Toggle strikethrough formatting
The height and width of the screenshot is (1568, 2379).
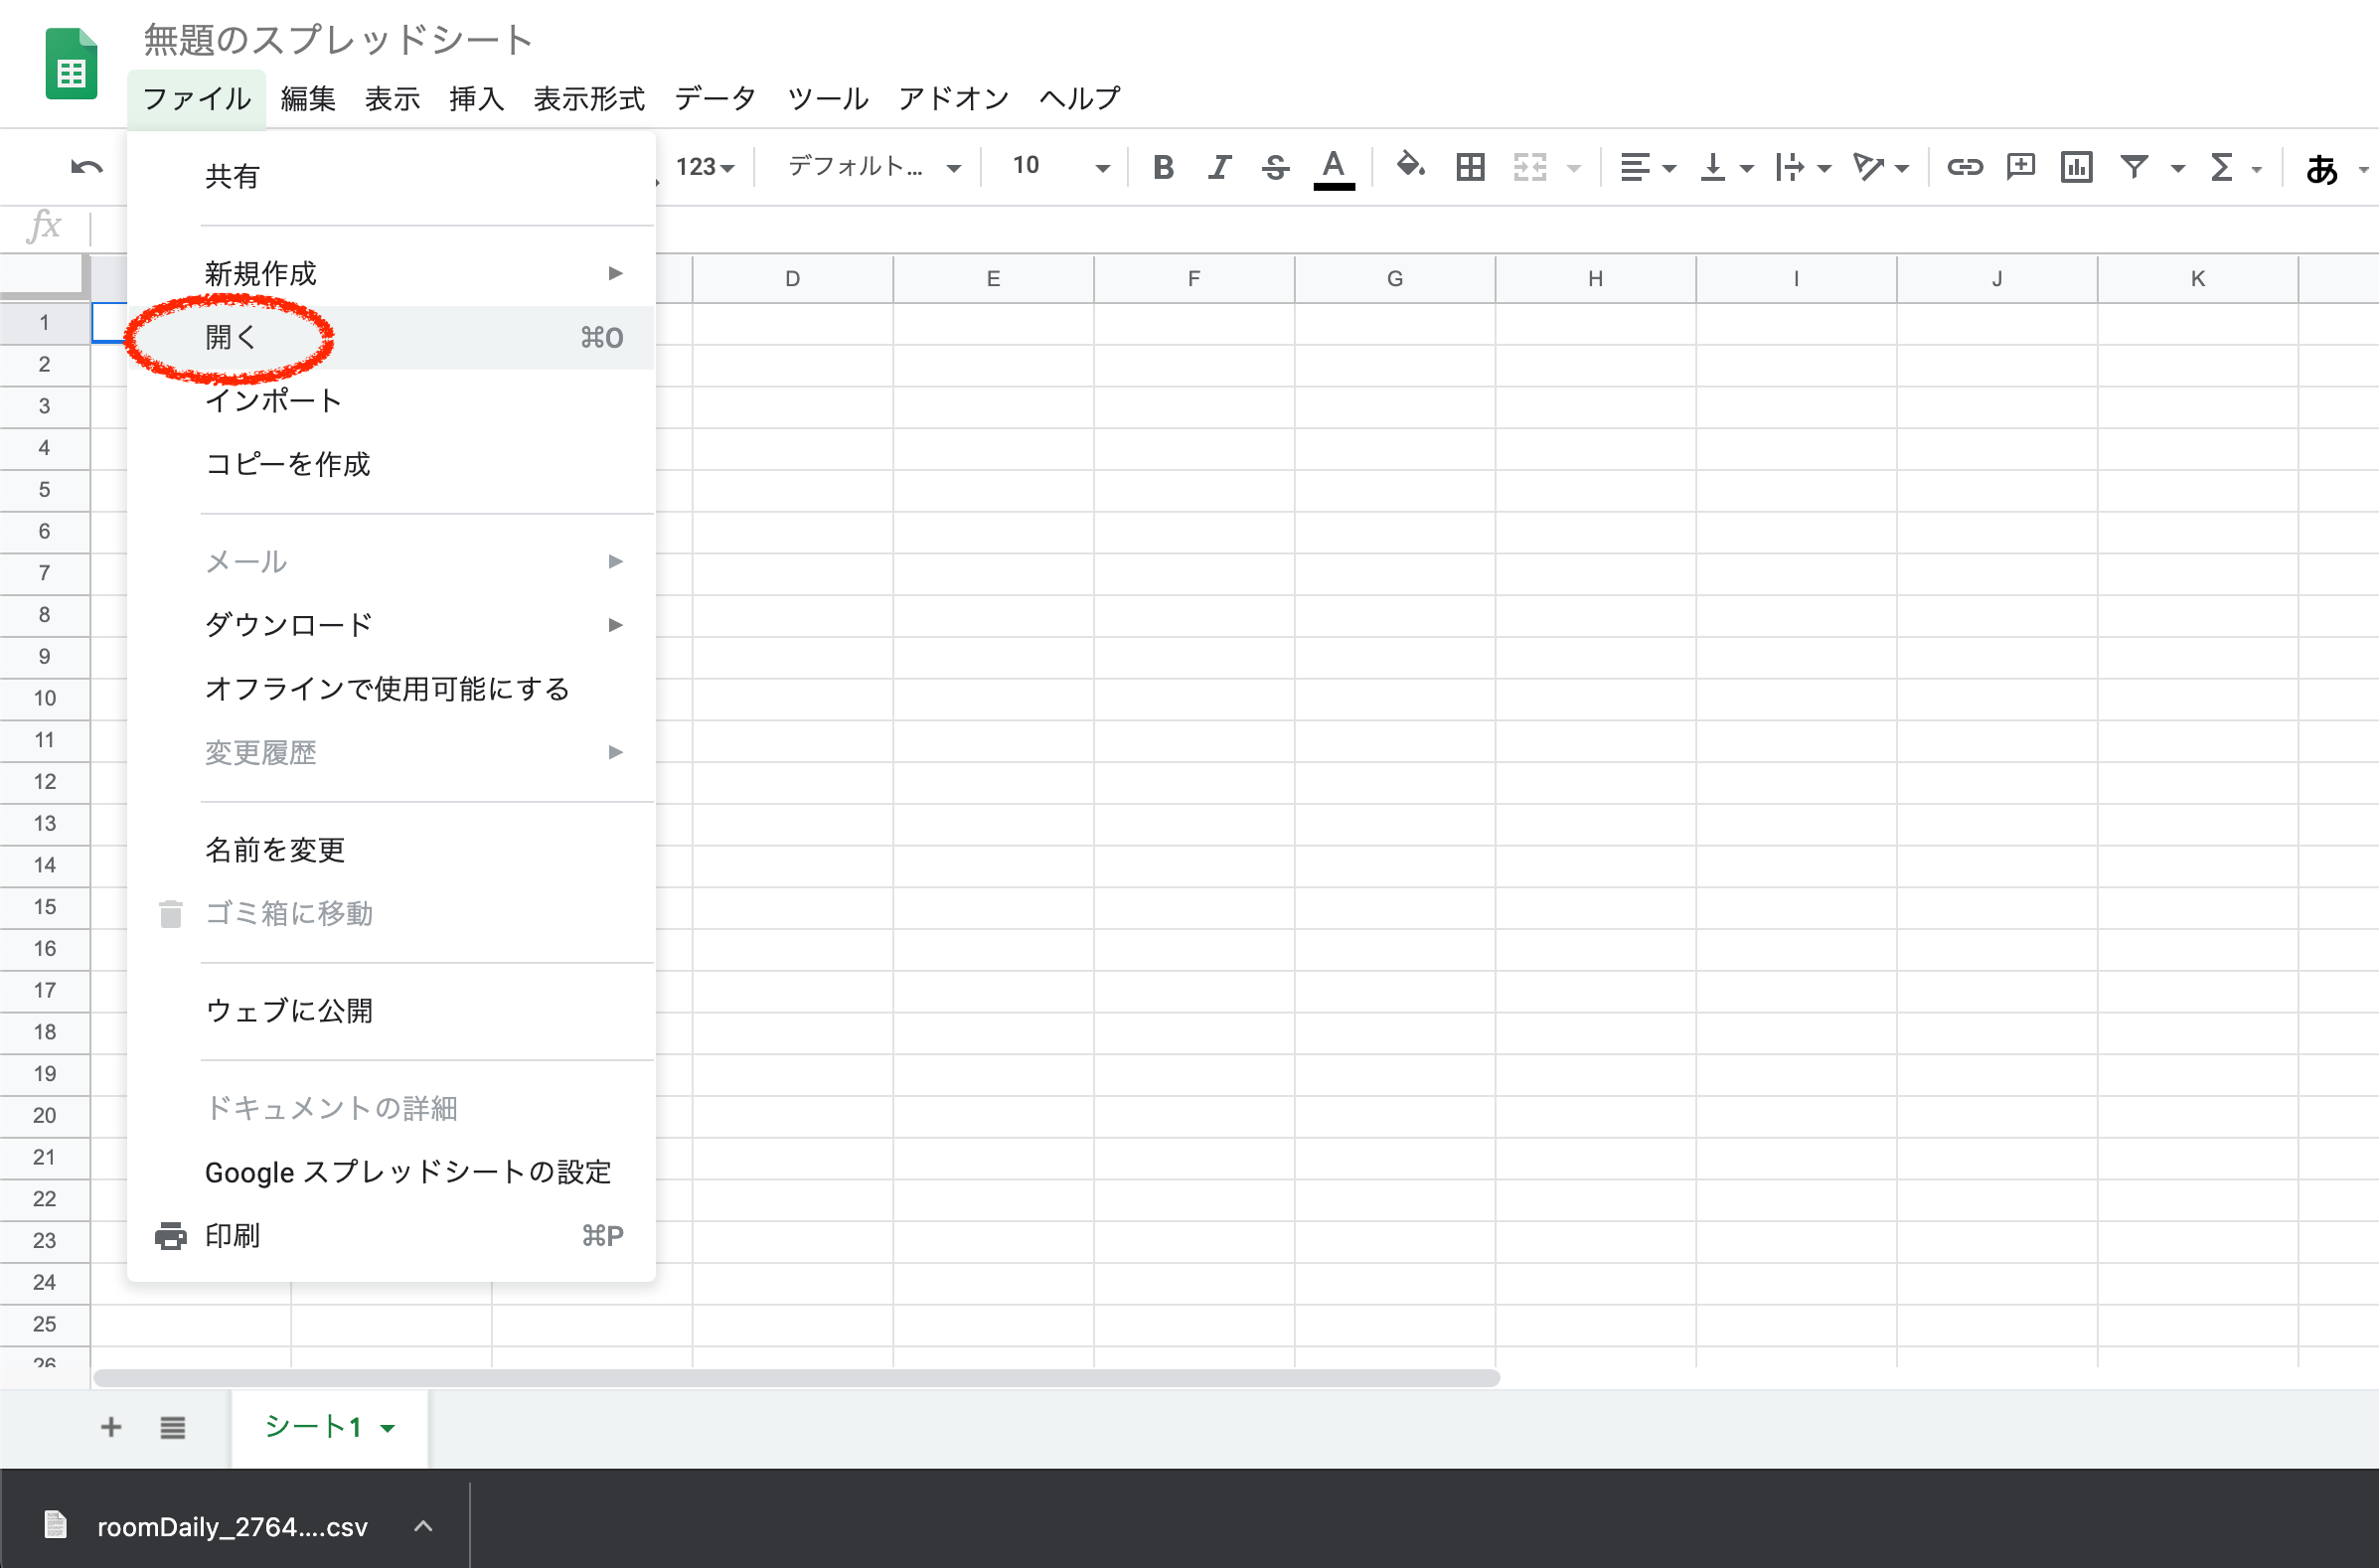1274,167
